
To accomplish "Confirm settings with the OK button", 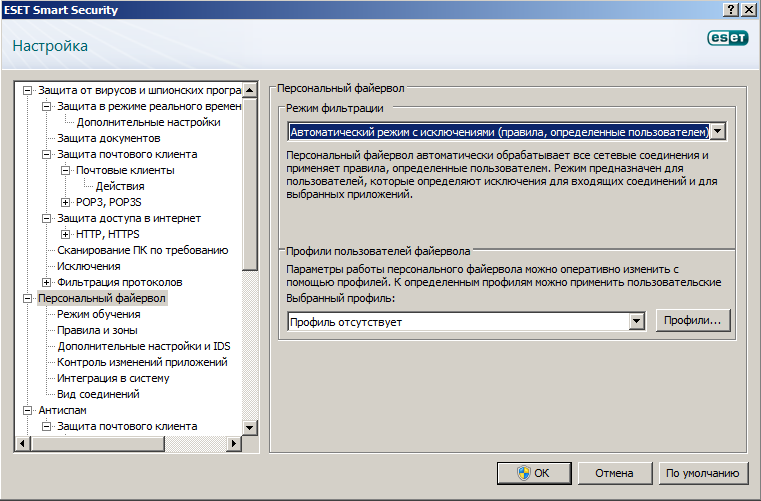I will pyautogui.click(x=534, y=473).
